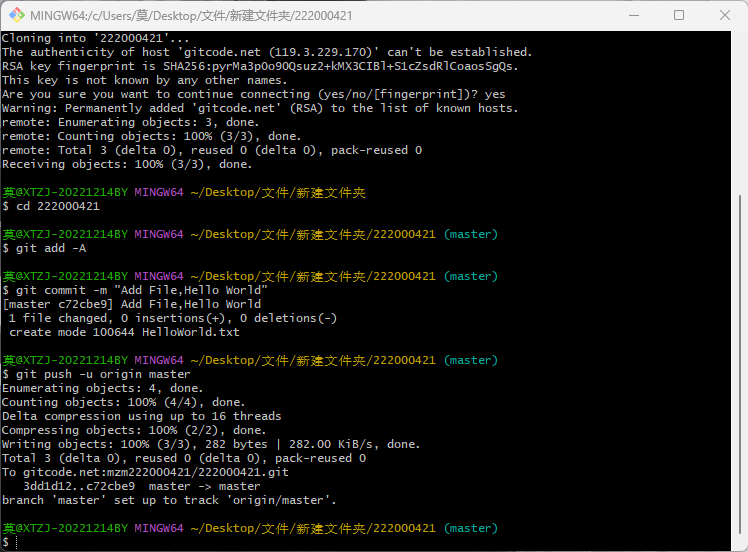Click the "Cloning into '222000421'..." line

[x=95, y=38]
